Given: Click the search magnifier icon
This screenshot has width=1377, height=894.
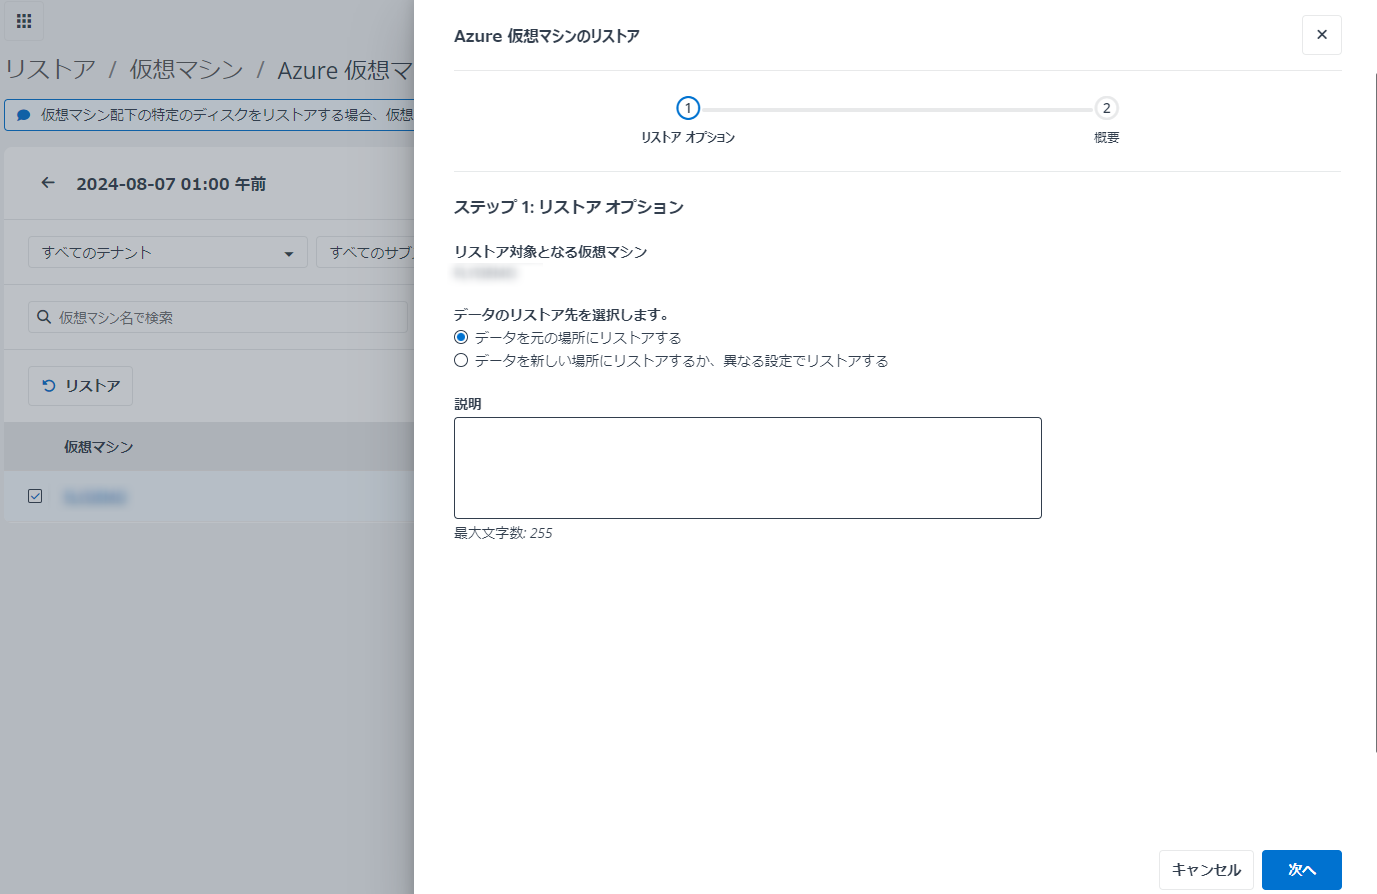Looking at the screenshot, I should [x=44, y=317].
